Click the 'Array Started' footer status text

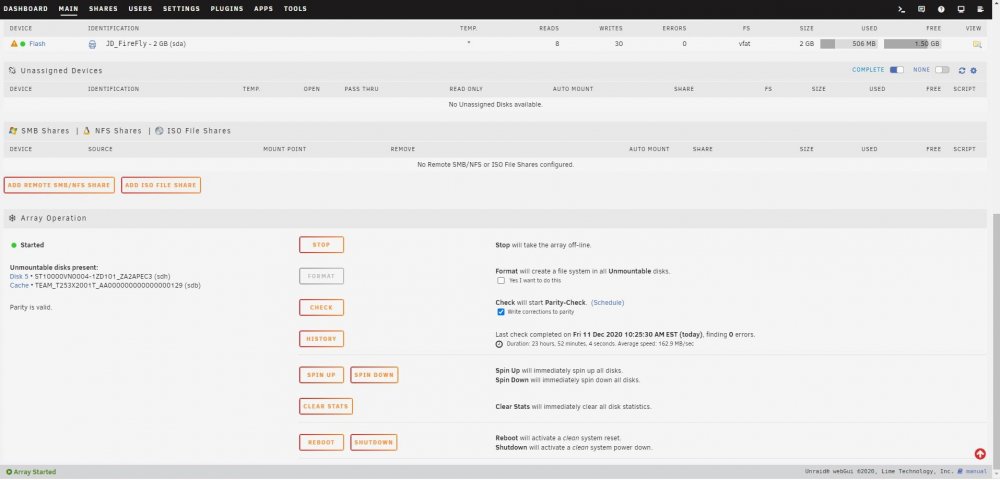tap(35, 472)
